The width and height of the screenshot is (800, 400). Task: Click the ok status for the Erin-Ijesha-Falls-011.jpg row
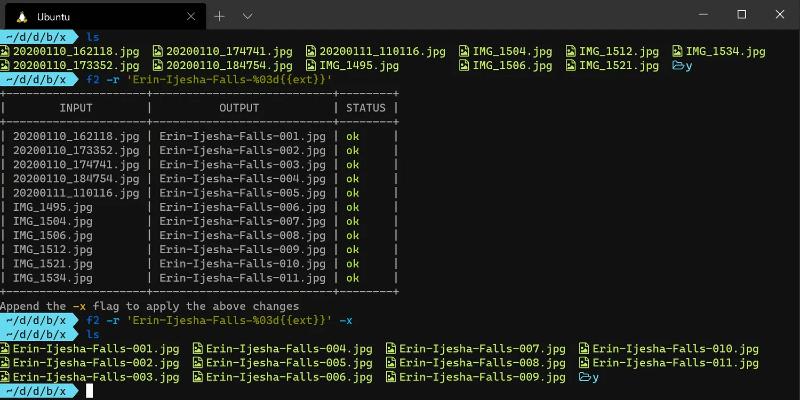(353, 278)
